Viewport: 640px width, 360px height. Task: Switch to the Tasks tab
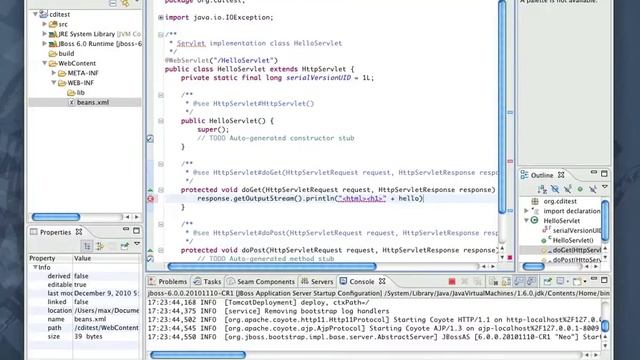(207, 281)
